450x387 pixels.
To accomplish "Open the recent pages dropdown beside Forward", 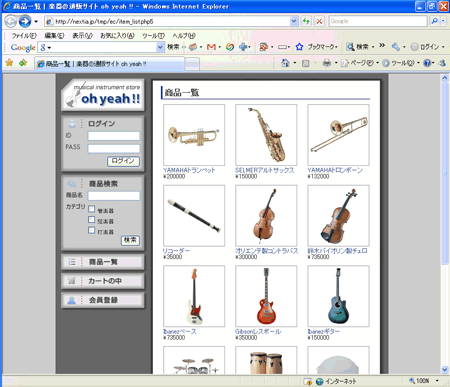I will (36, 22).
